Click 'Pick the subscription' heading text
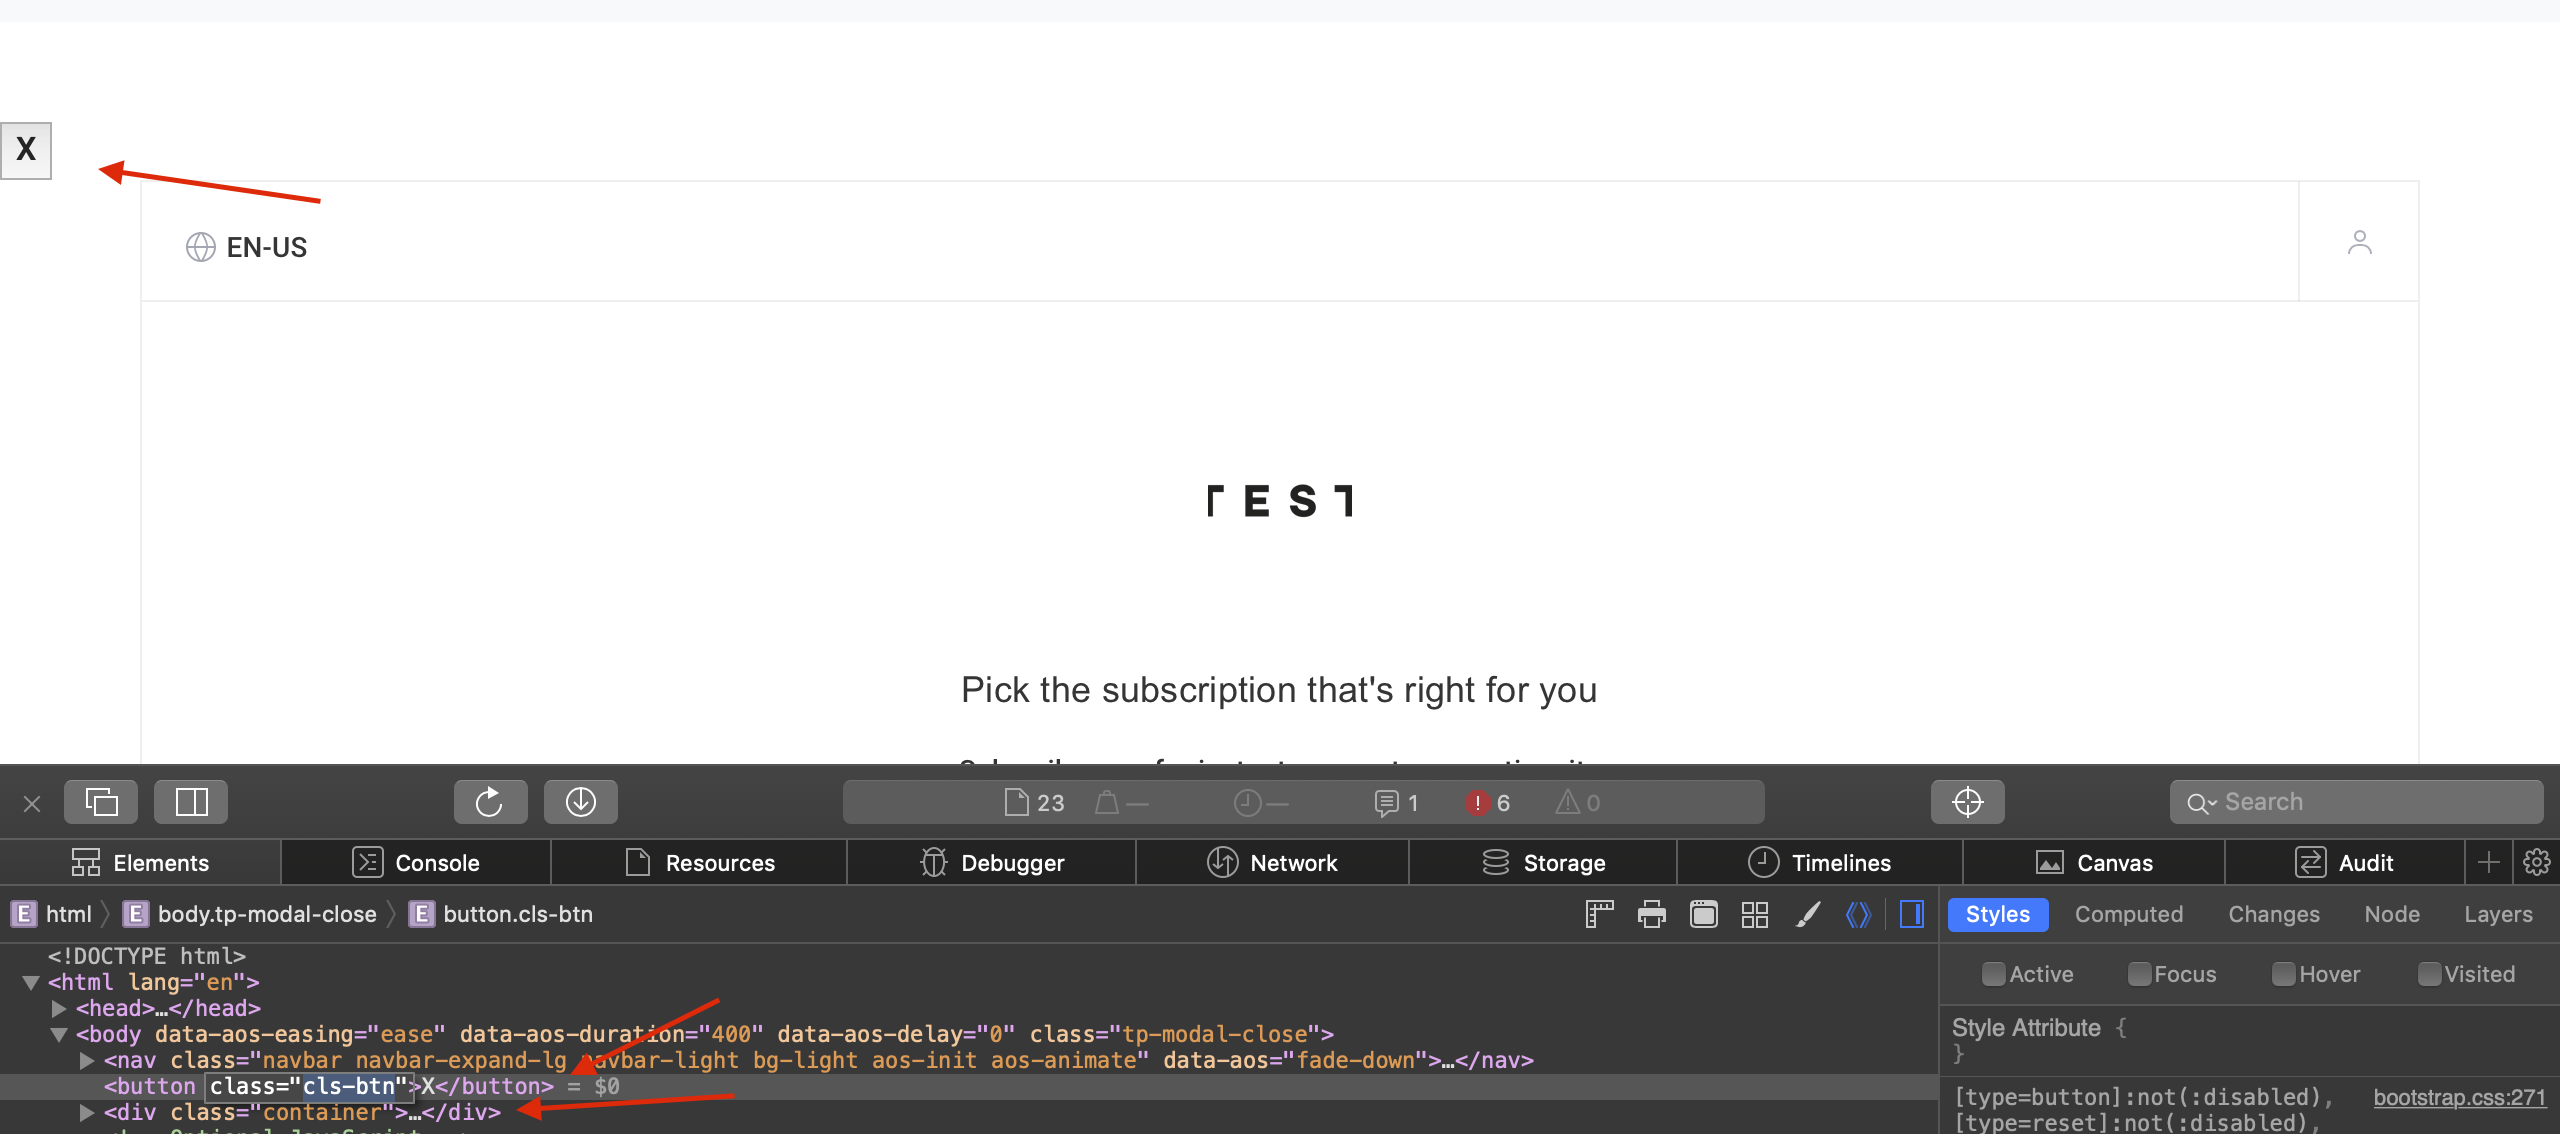The width and height of the screenshot is (2560, 1134). tap(1279, 690)
